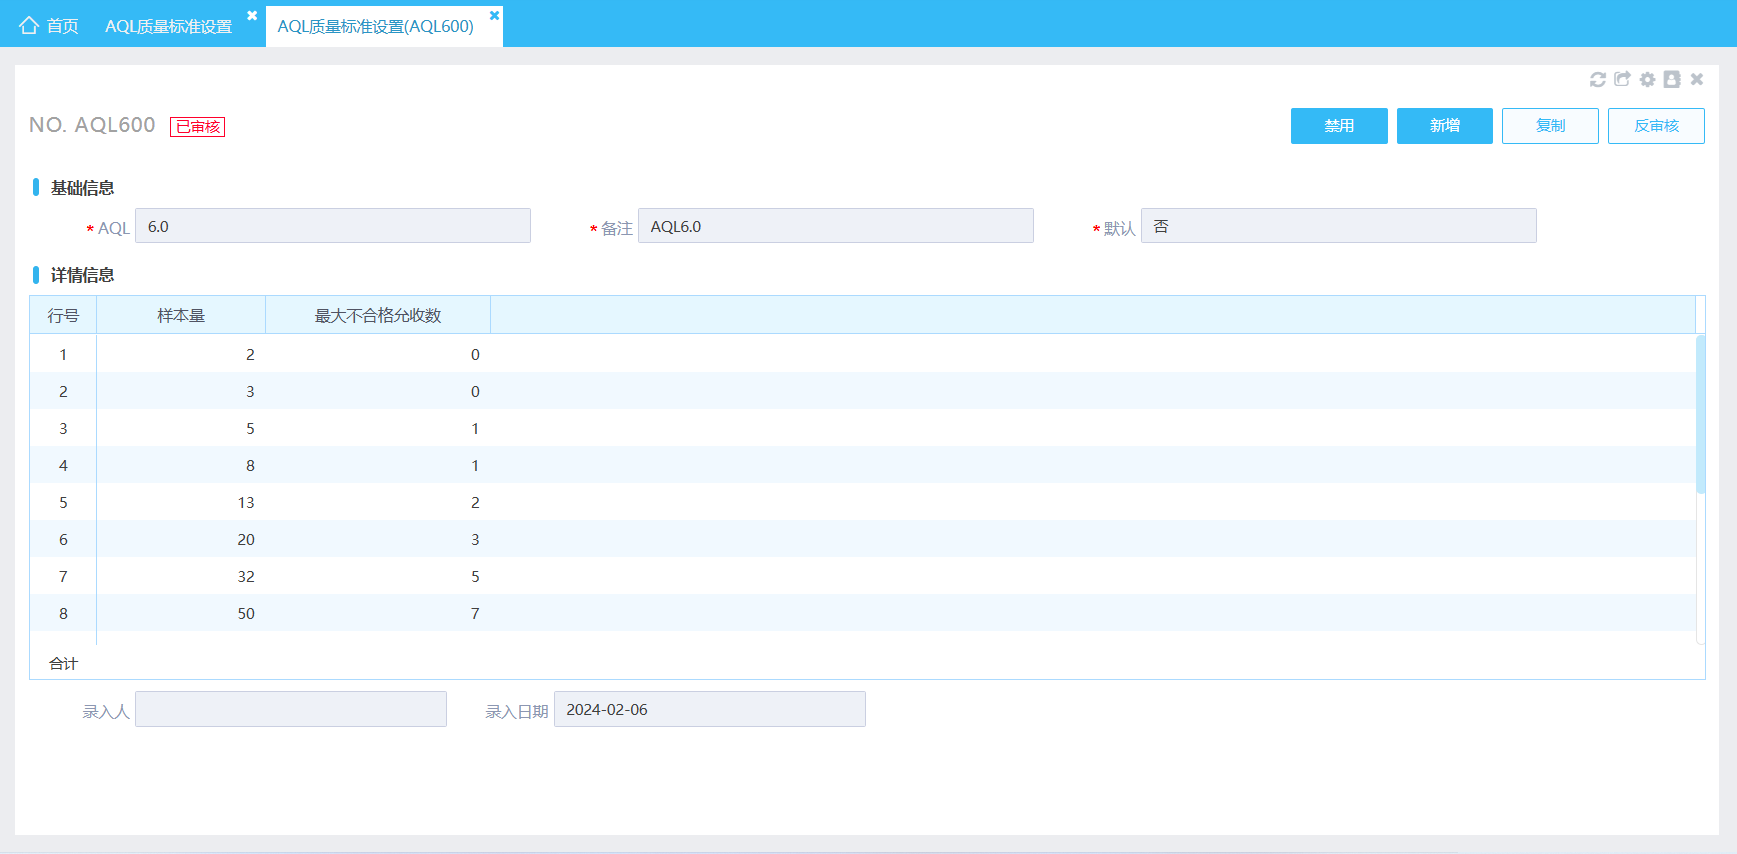Click the table's vertical scrollbar thumb
The image size is (1737, 854).
click(x=1700, y=414)
